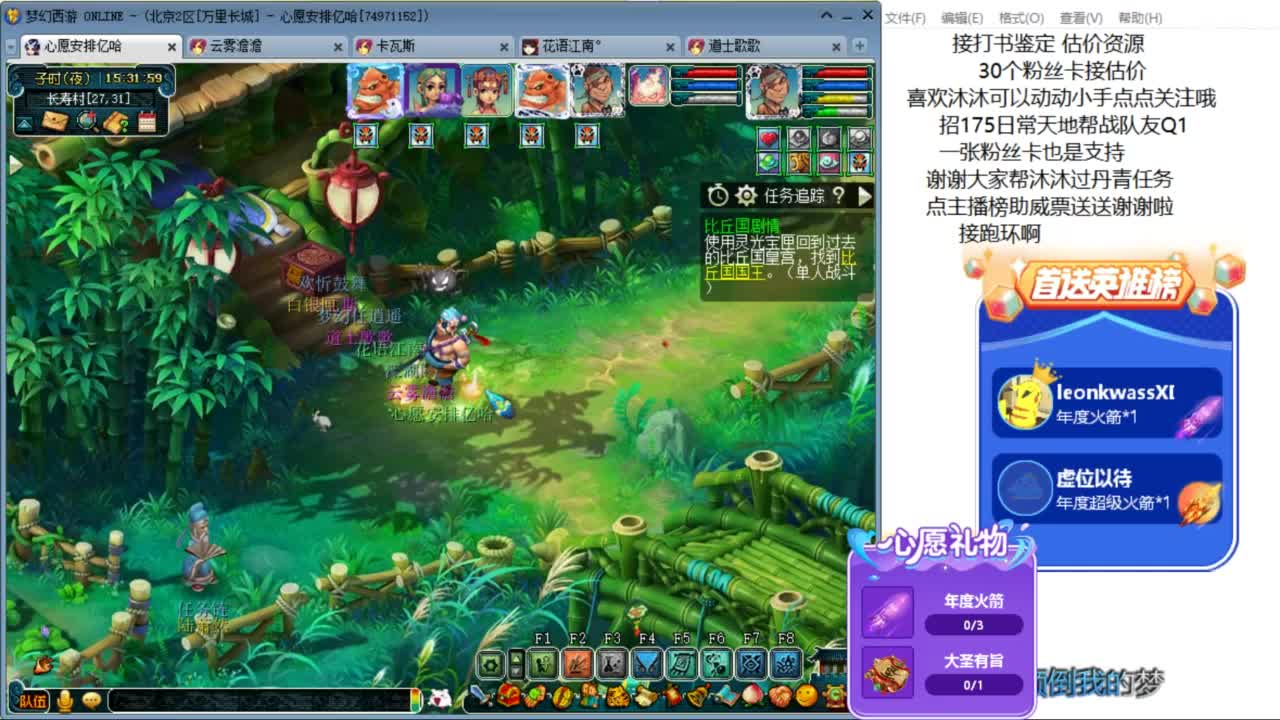Use the F8 skill shortcut slot
Viewport: 1280px width, 720px height.
[x=786, y=663]
